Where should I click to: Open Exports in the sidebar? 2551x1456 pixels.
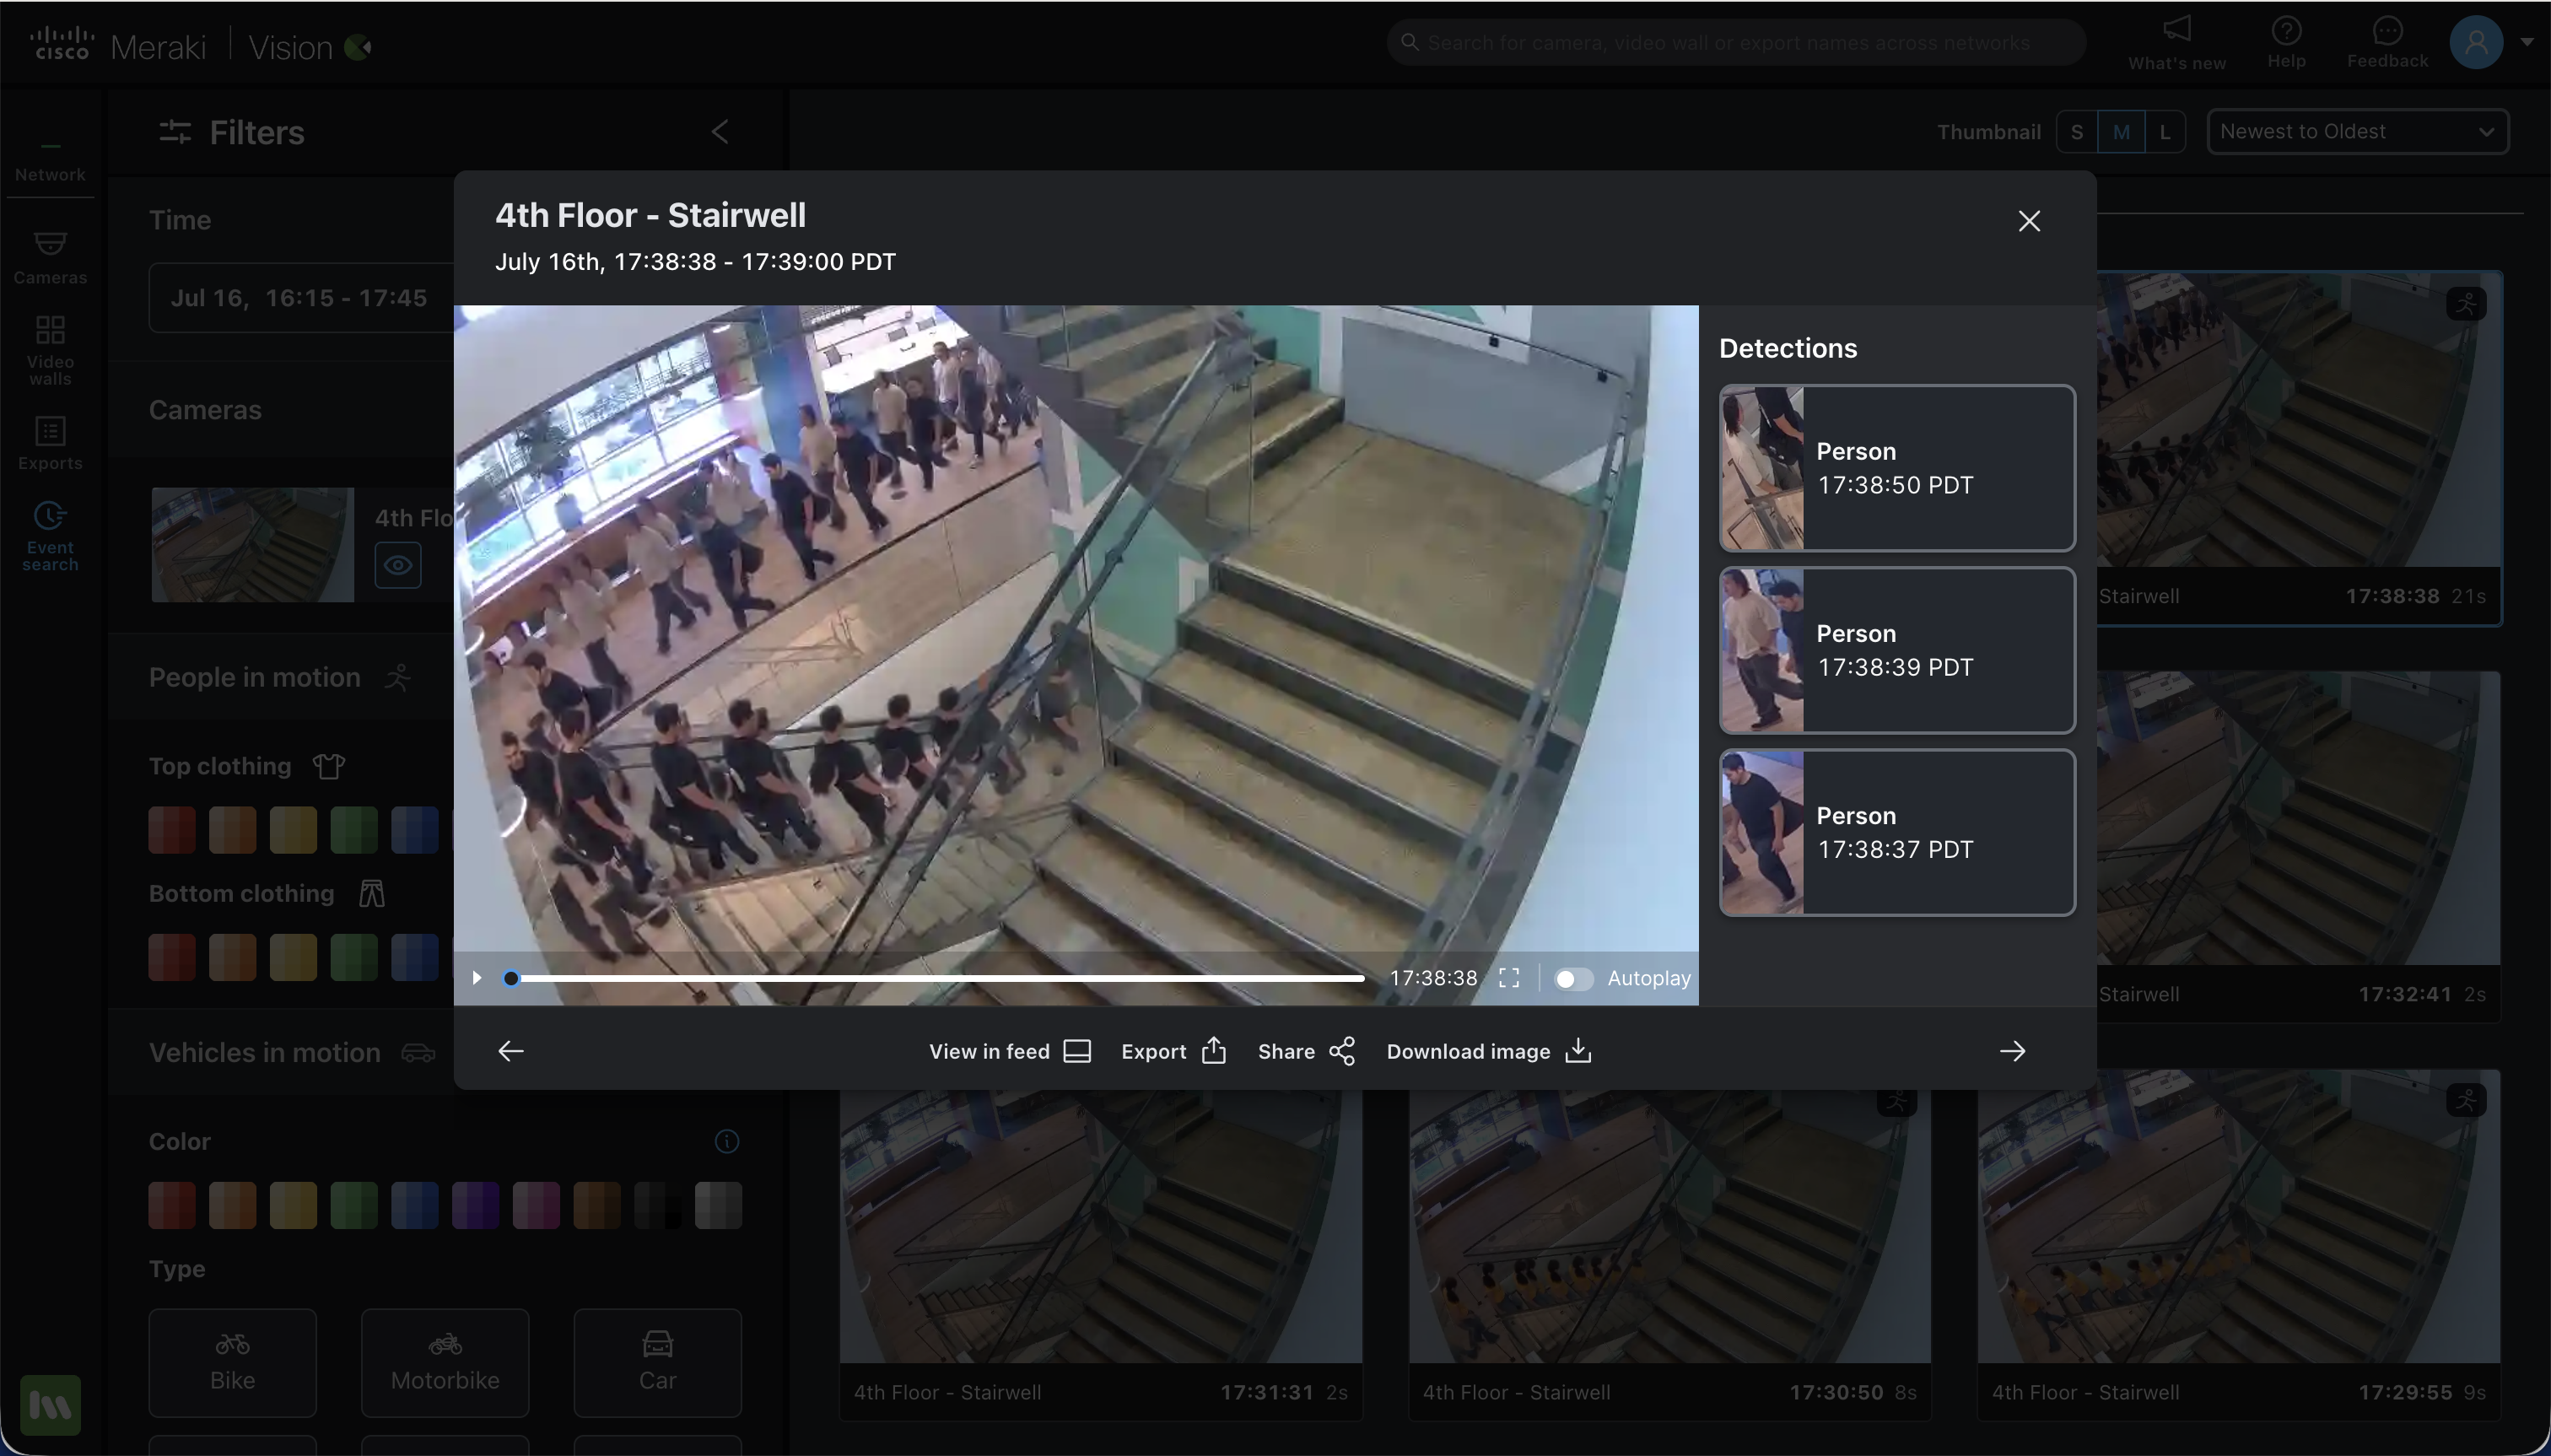tap(50, 444)
